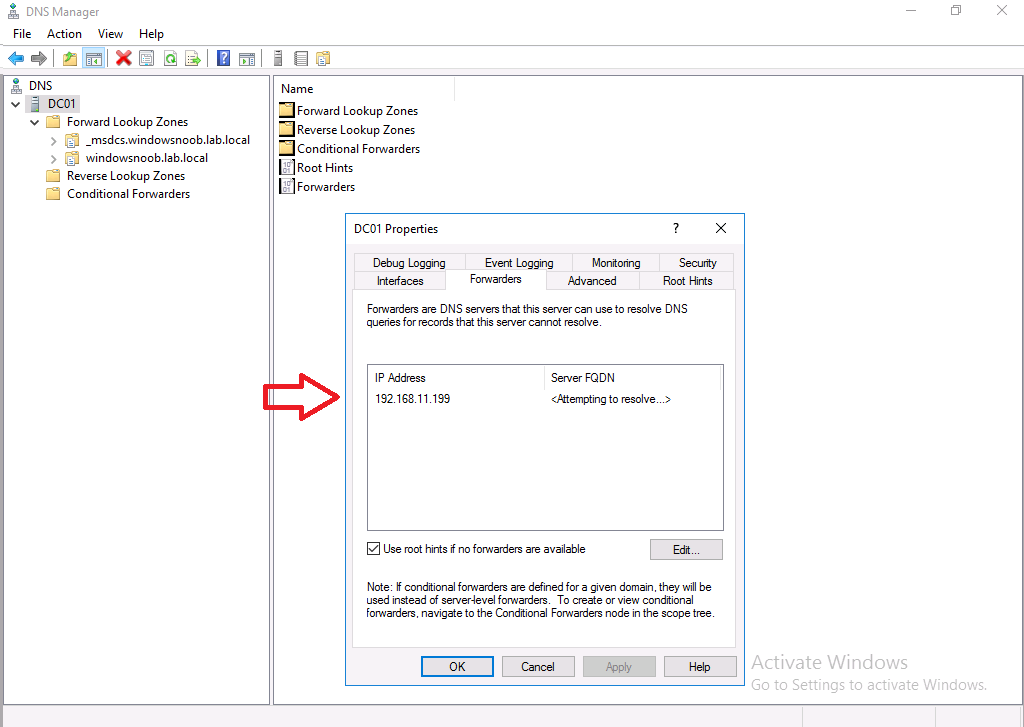Select Forwarders item in right pane
This screenshot has height=727, width=1024.
pyautogui.click(x=326, y=187)
